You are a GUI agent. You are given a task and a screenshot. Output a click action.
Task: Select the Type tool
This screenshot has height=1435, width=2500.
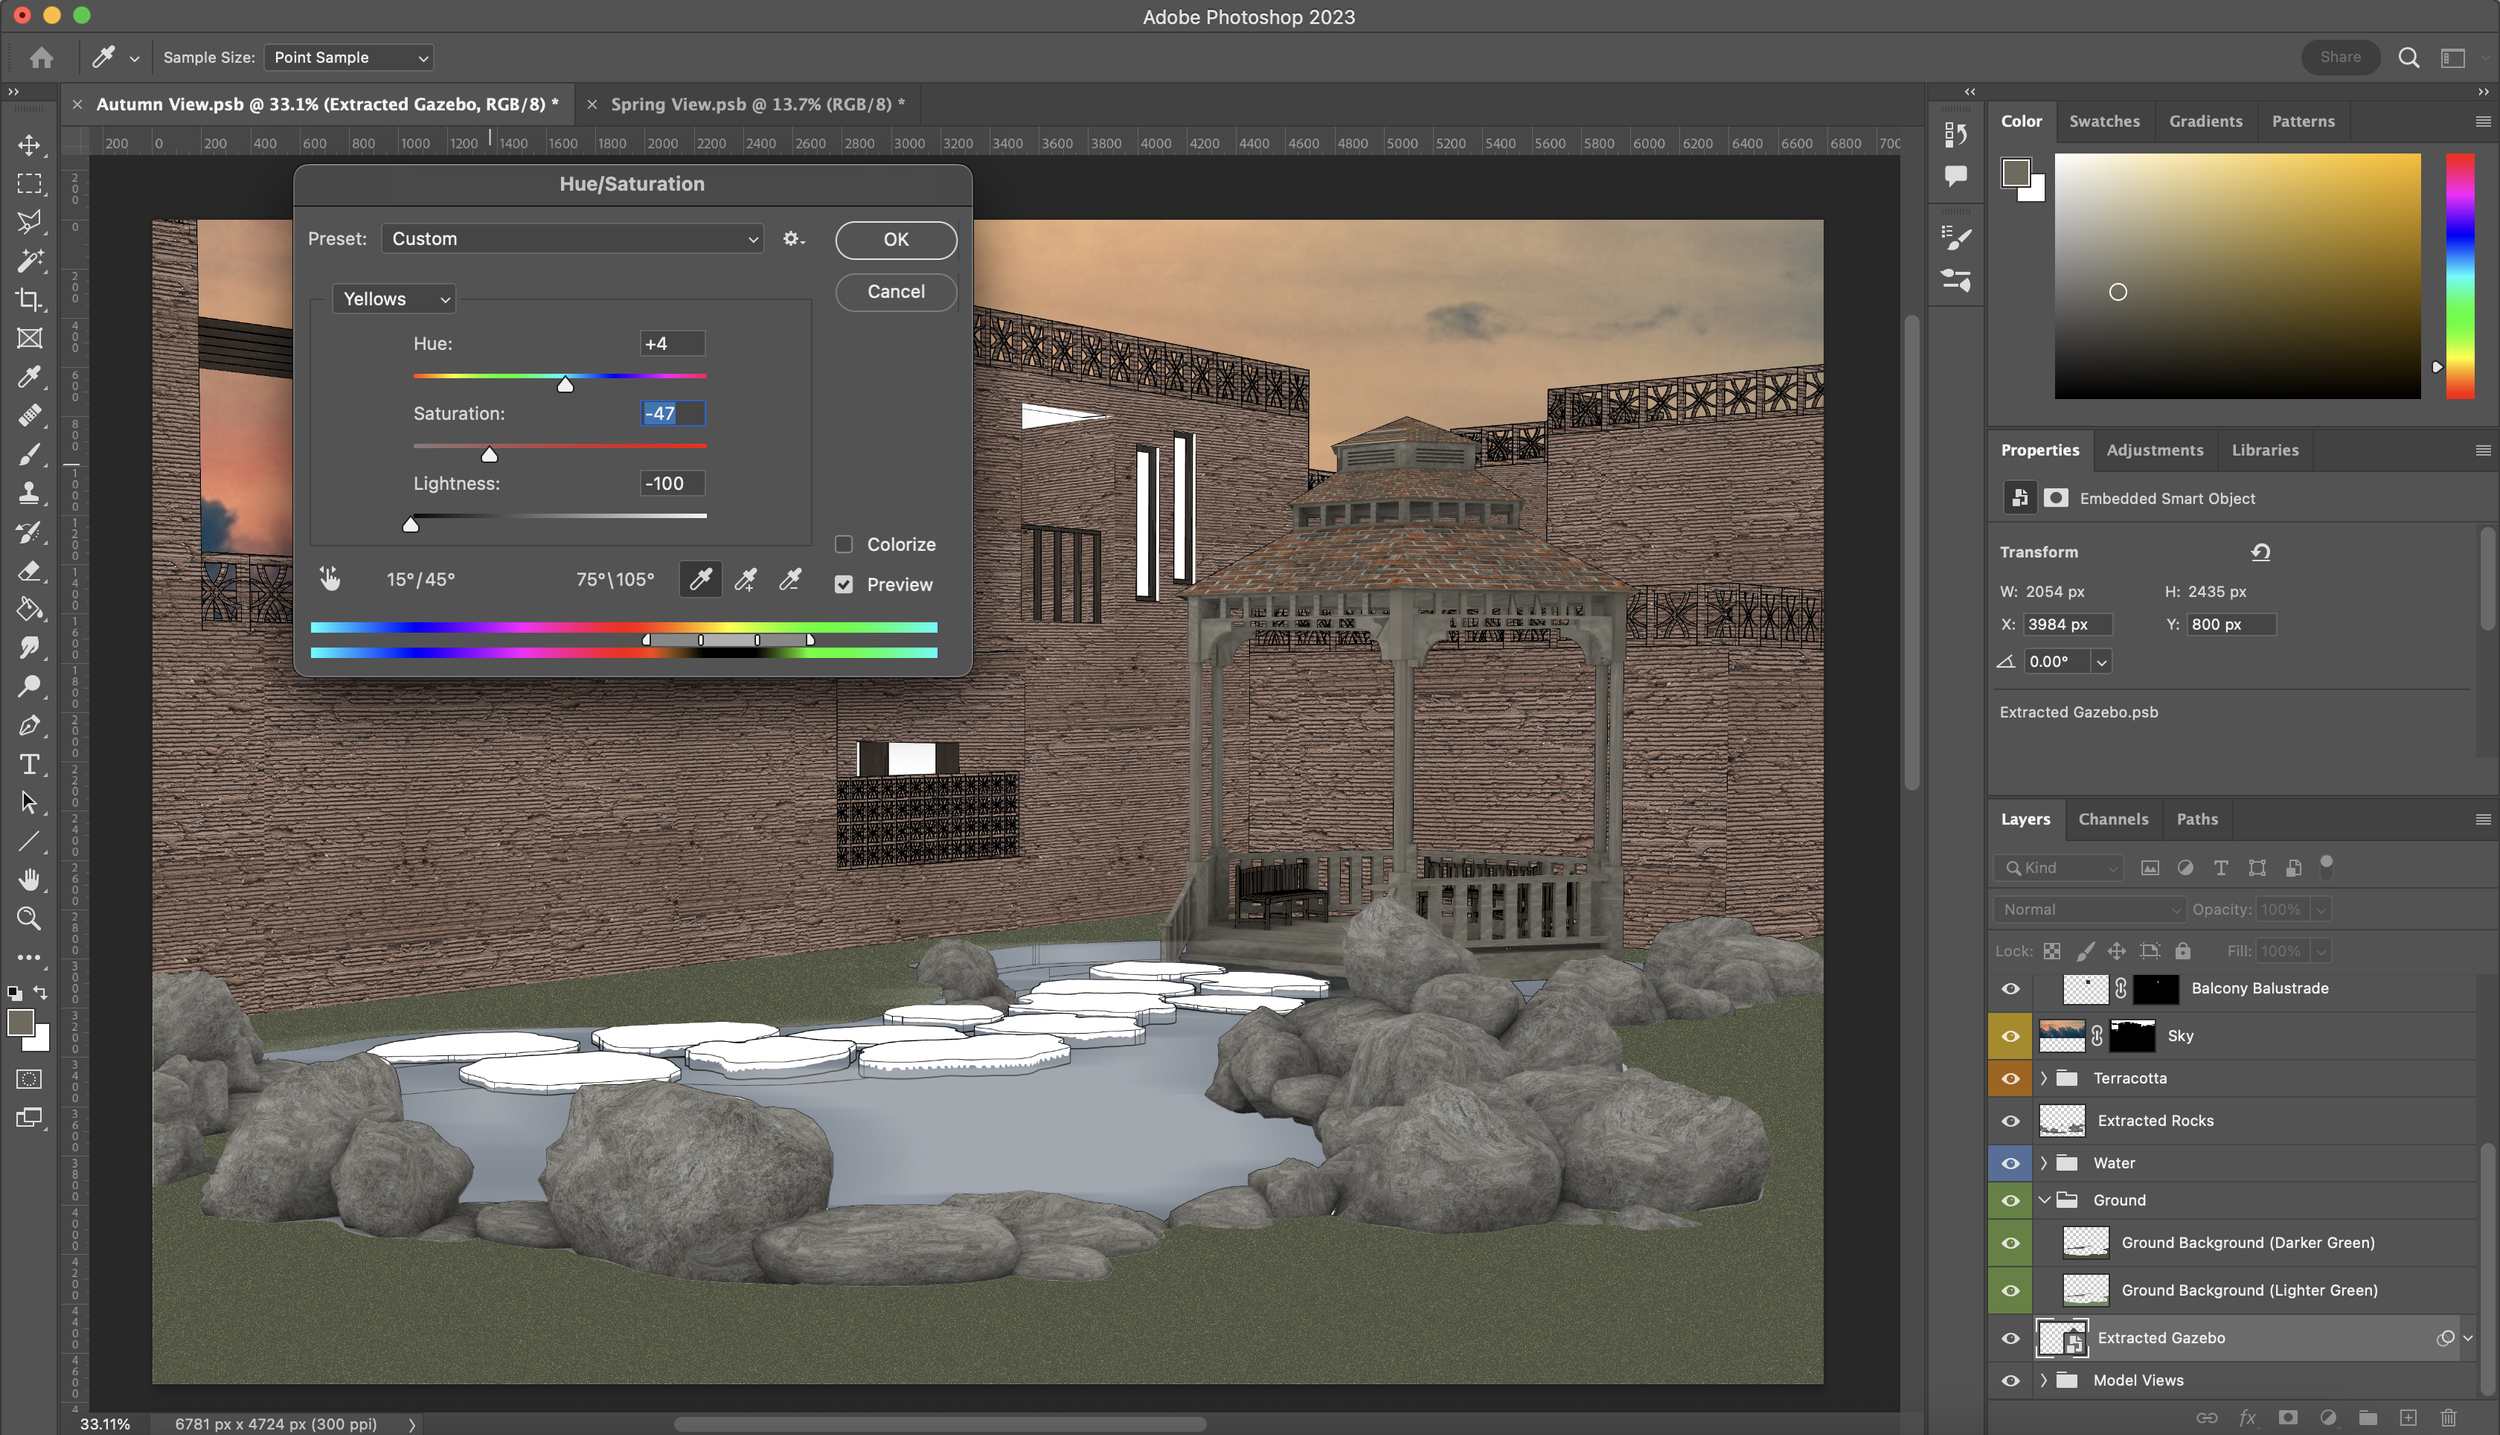pyautogui.click(x=30, y=764)
